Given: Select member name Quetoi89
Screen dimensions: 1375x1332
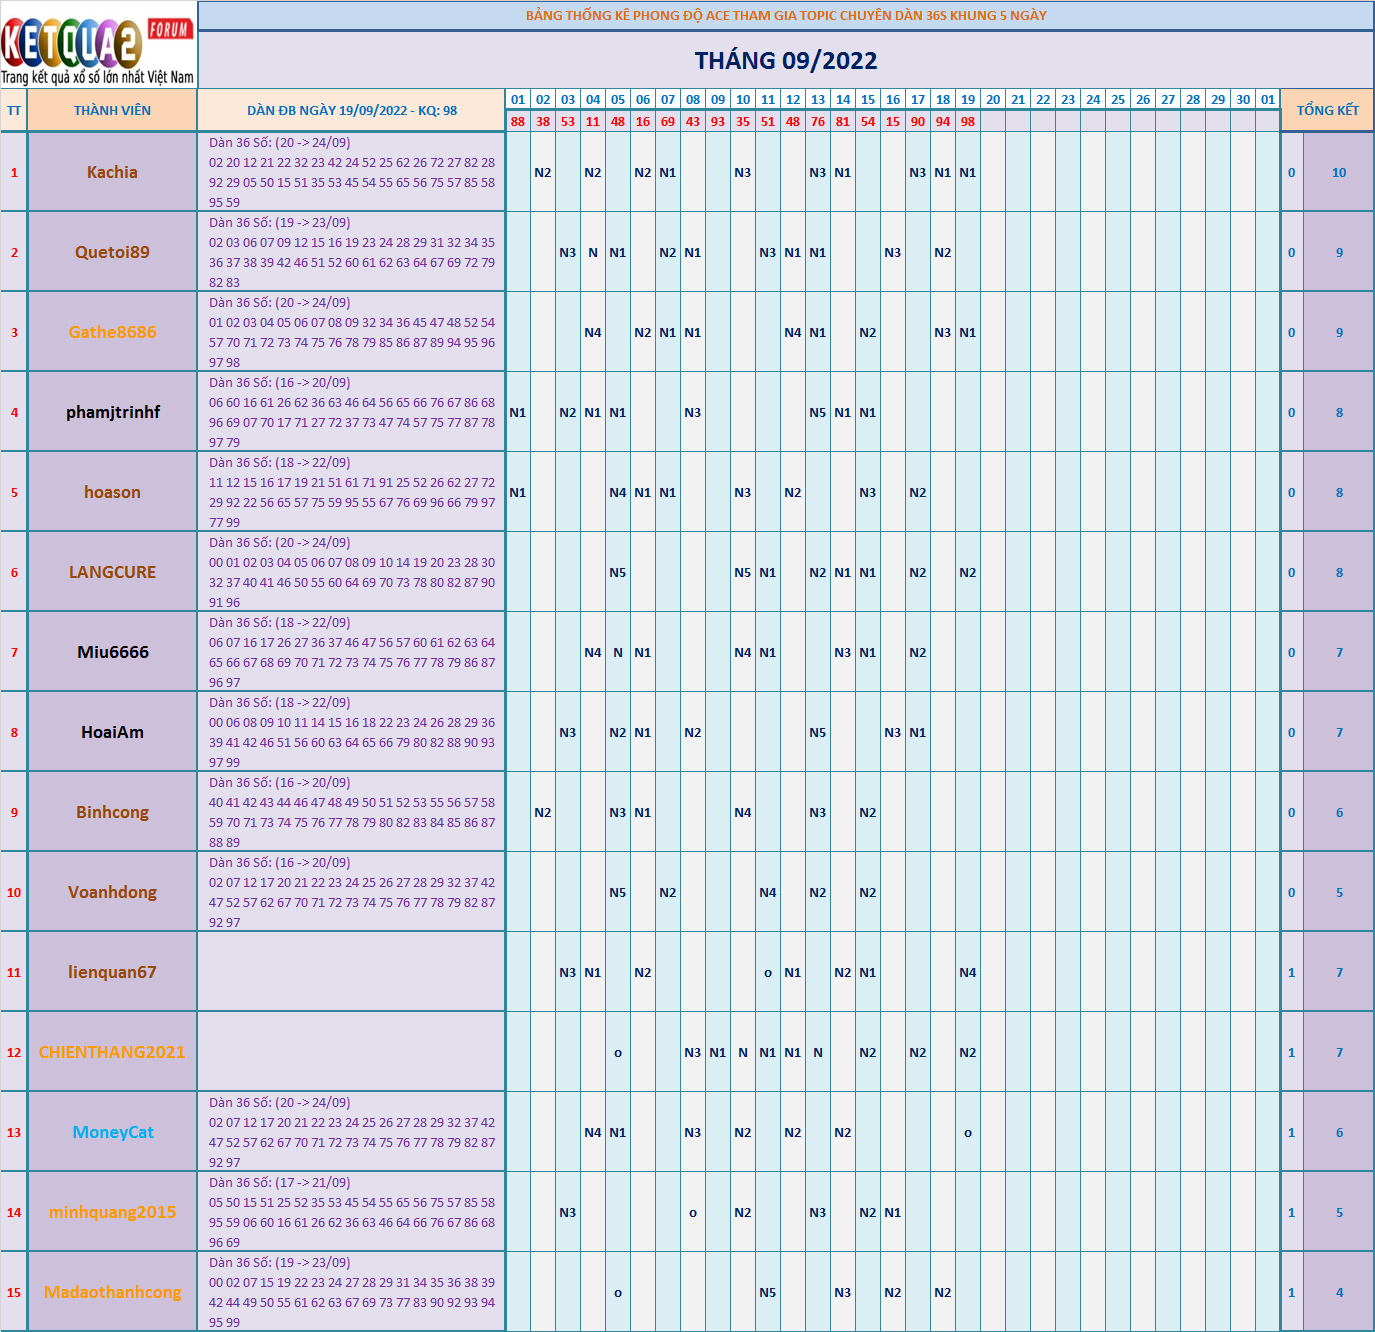Looking at the screenshot, I should tap(112, 252).
